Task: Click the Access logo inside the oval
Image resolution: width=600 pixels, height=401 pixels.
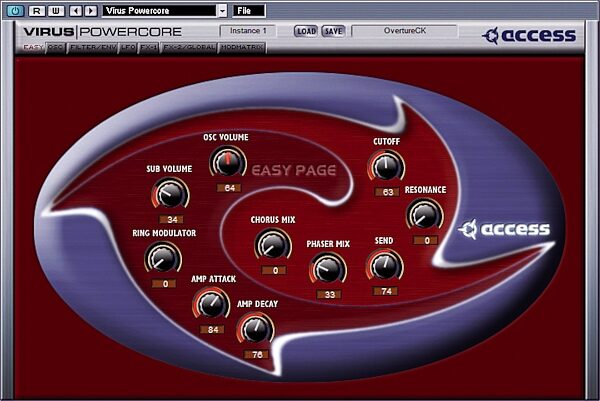Action: 504,229
